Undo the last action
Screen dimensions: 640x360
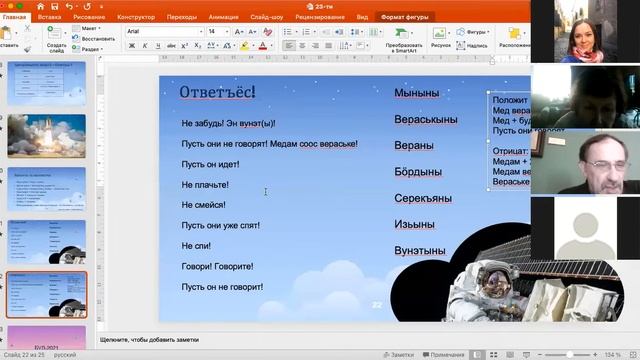[69, 7]
